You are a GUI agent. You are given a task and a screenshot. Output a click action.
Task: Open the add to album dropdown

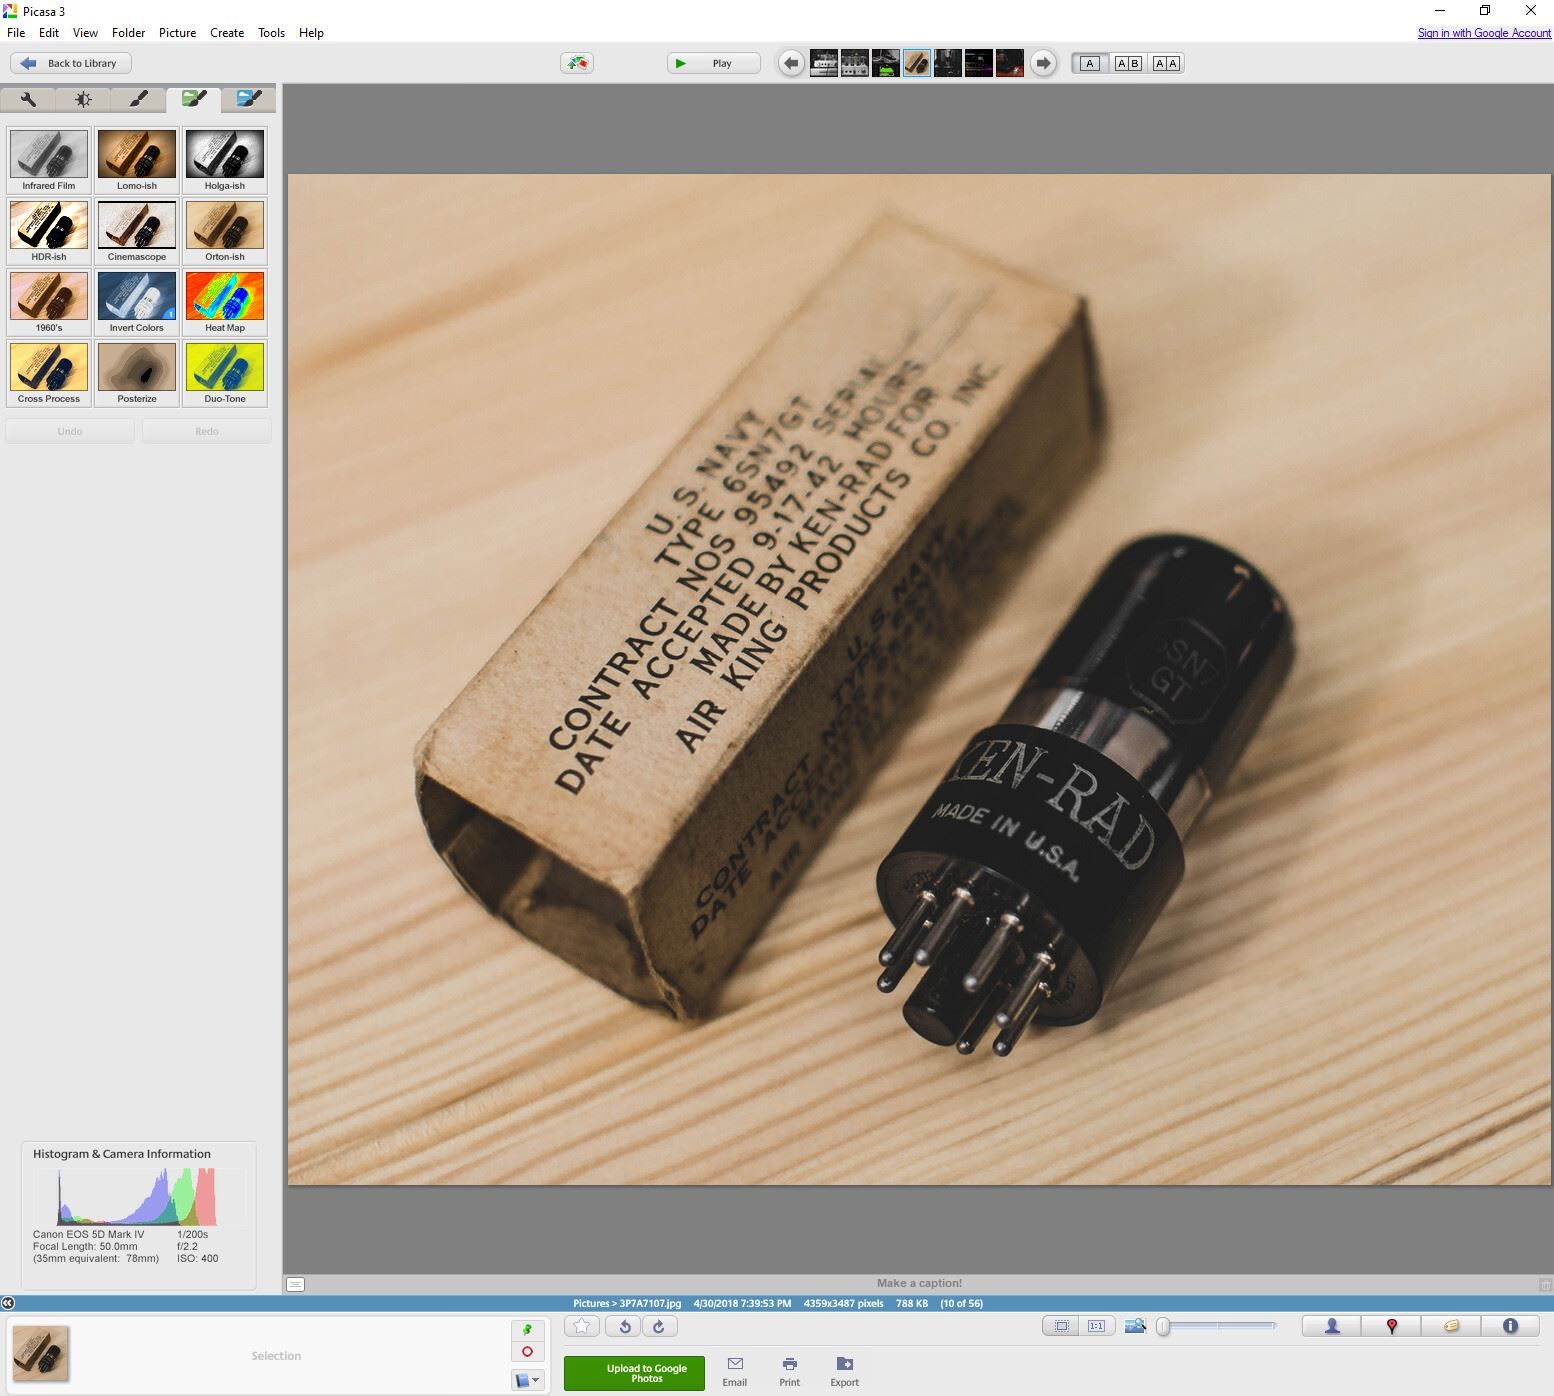528,1380
